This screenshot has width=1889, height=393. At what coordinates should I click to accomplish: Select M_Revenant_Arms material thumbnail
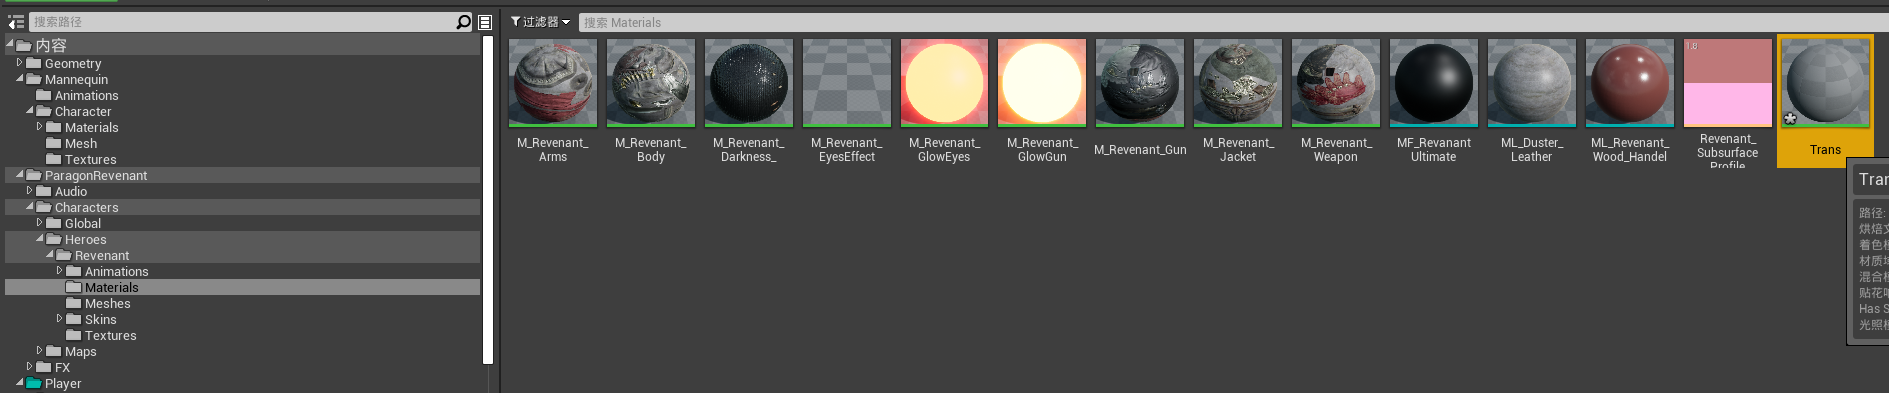tap(553, 83)
